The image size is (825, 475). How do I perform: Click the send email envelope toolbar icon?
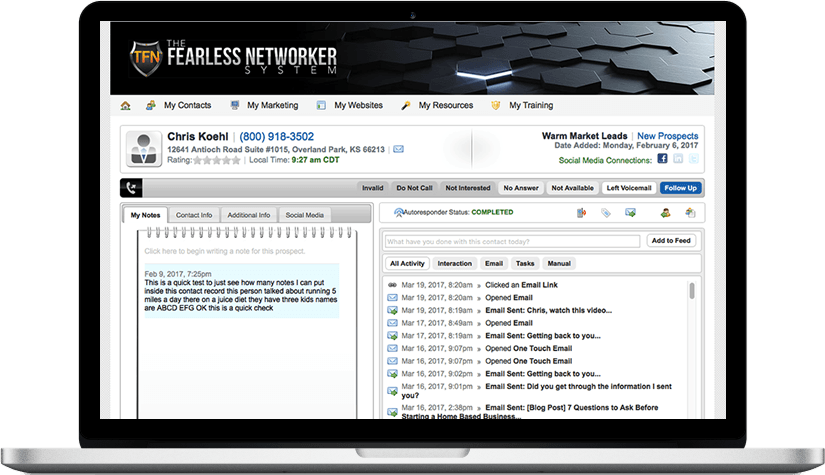tap(630, 213)
